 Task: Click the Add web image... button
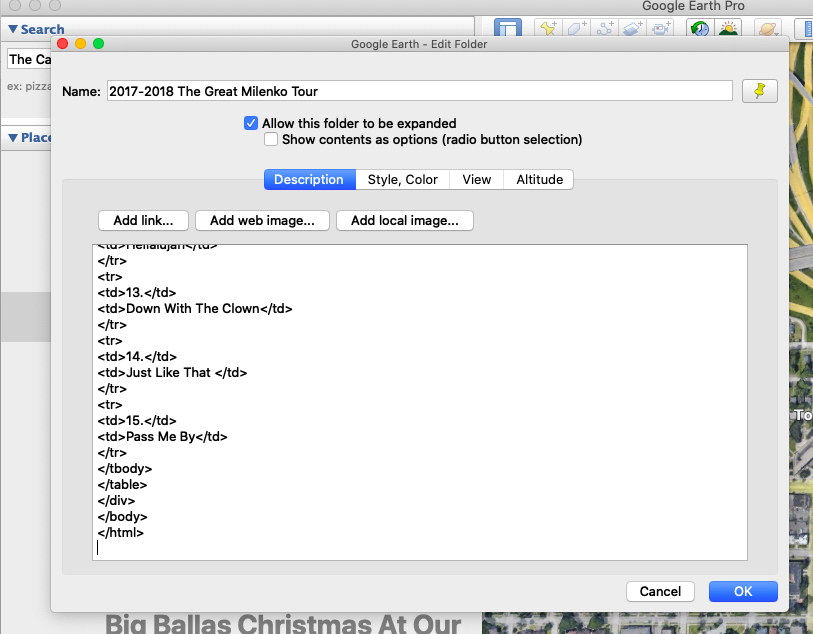coord(262,220)
